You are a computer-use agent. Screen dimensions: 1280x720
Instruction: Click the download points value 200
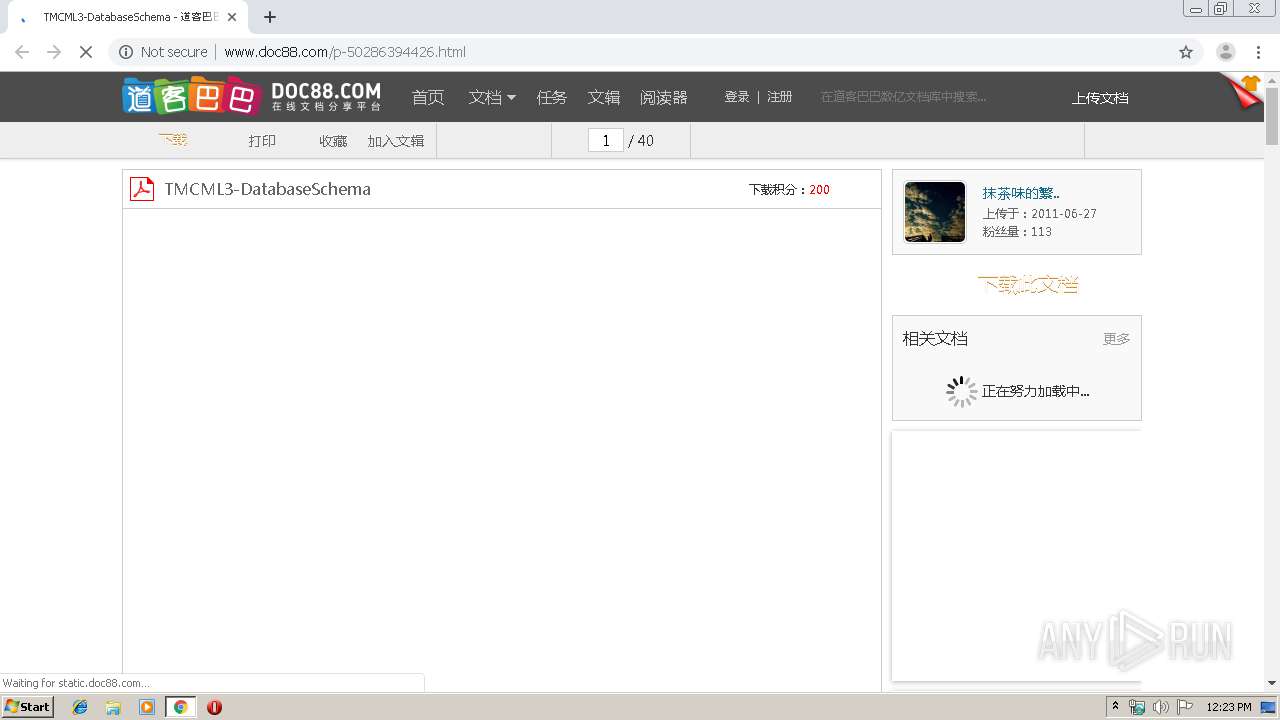tap(820, 190)
